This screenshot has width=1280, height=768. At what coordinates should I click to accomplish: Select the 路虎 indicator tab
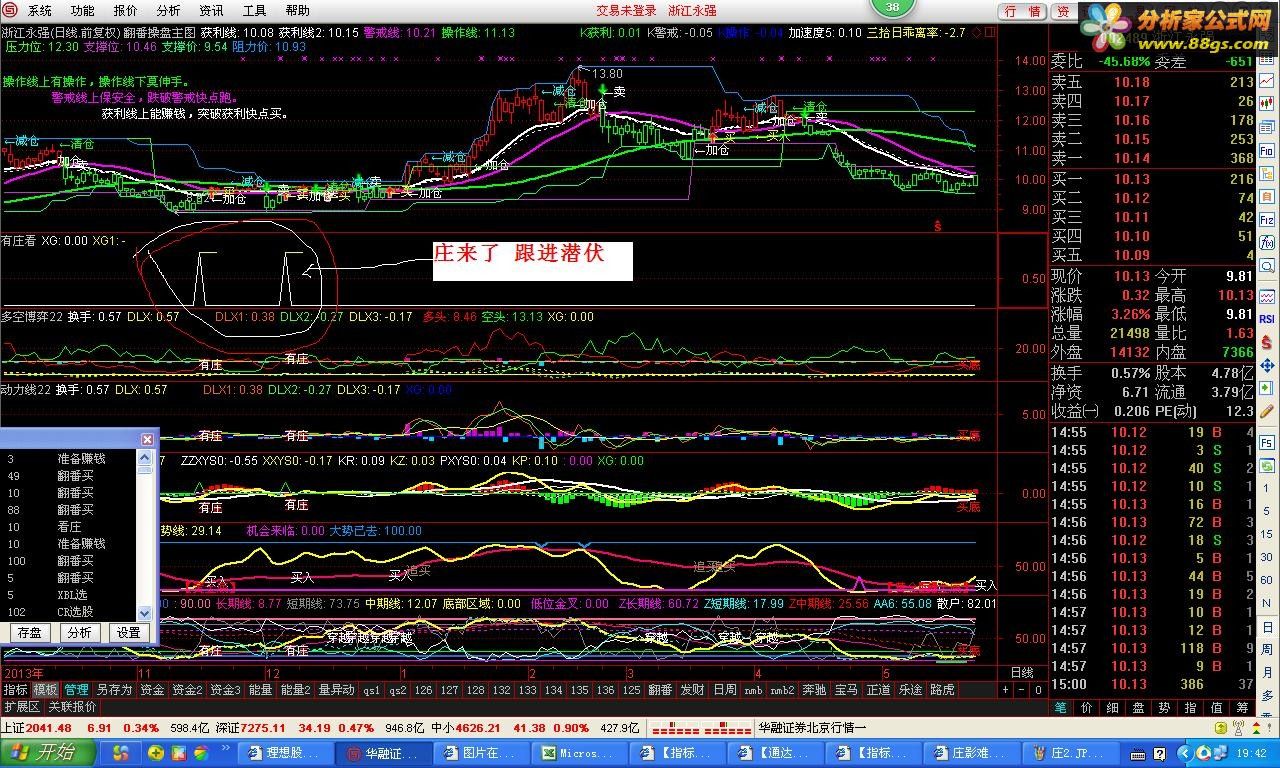pyautogui.click(x=942, y=690)
